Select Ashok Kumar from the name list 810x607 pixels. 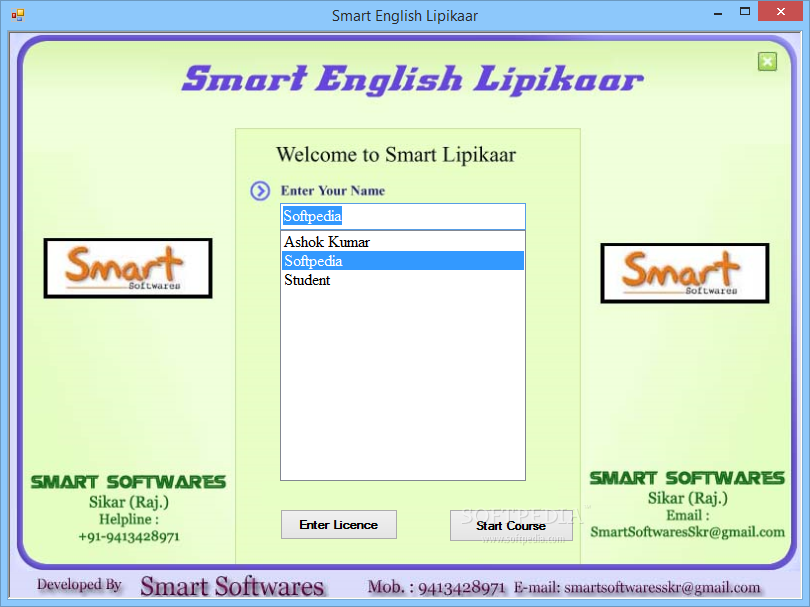click(403, 242)
